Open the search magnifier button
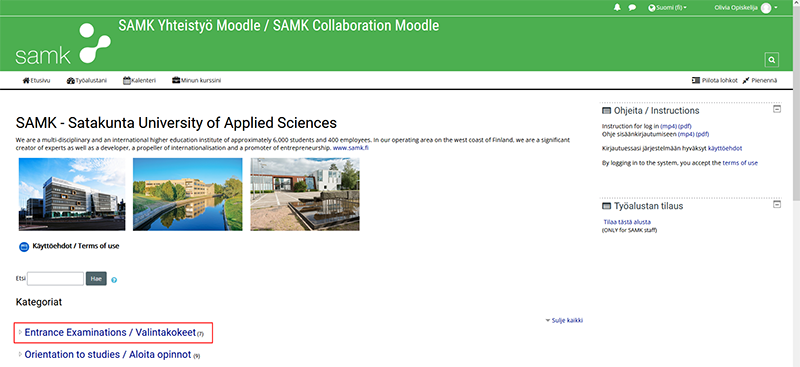 click(x=771, y=60)
